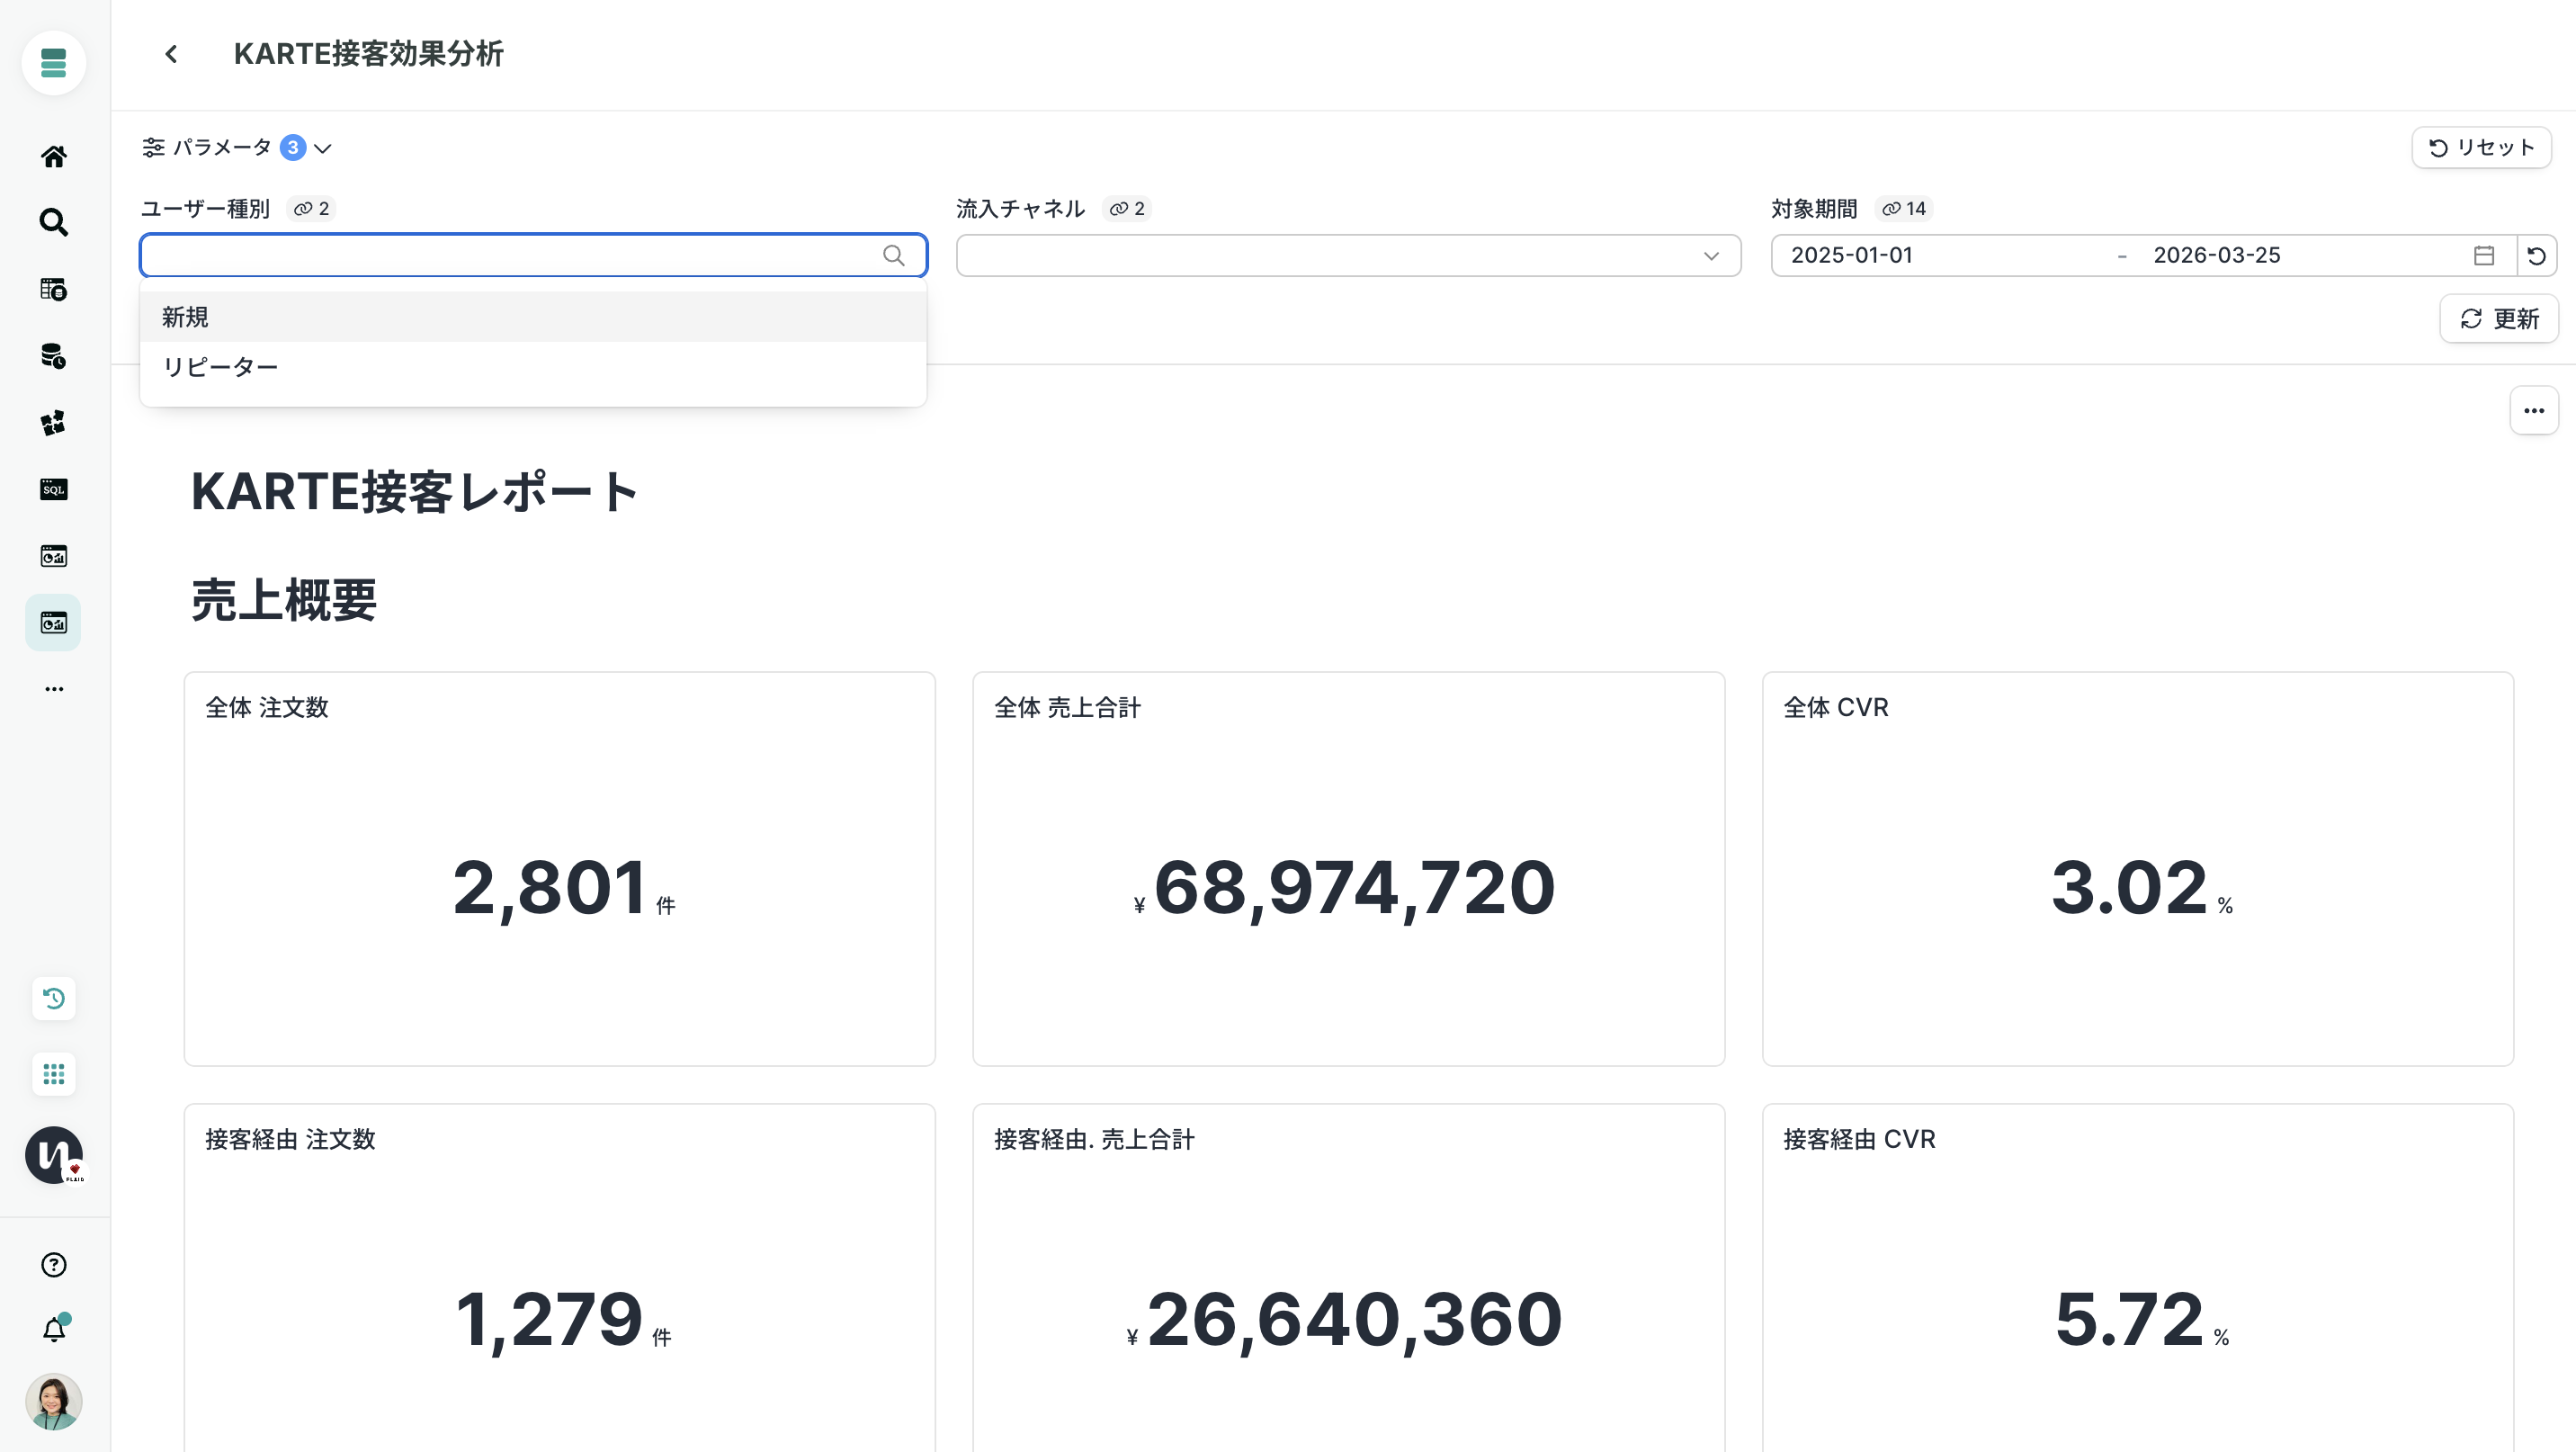Viewport: 2576px width, 1452px height.
Task: Open the help question mark icon
Action: pyautogui.click(x=54, y=1265)
